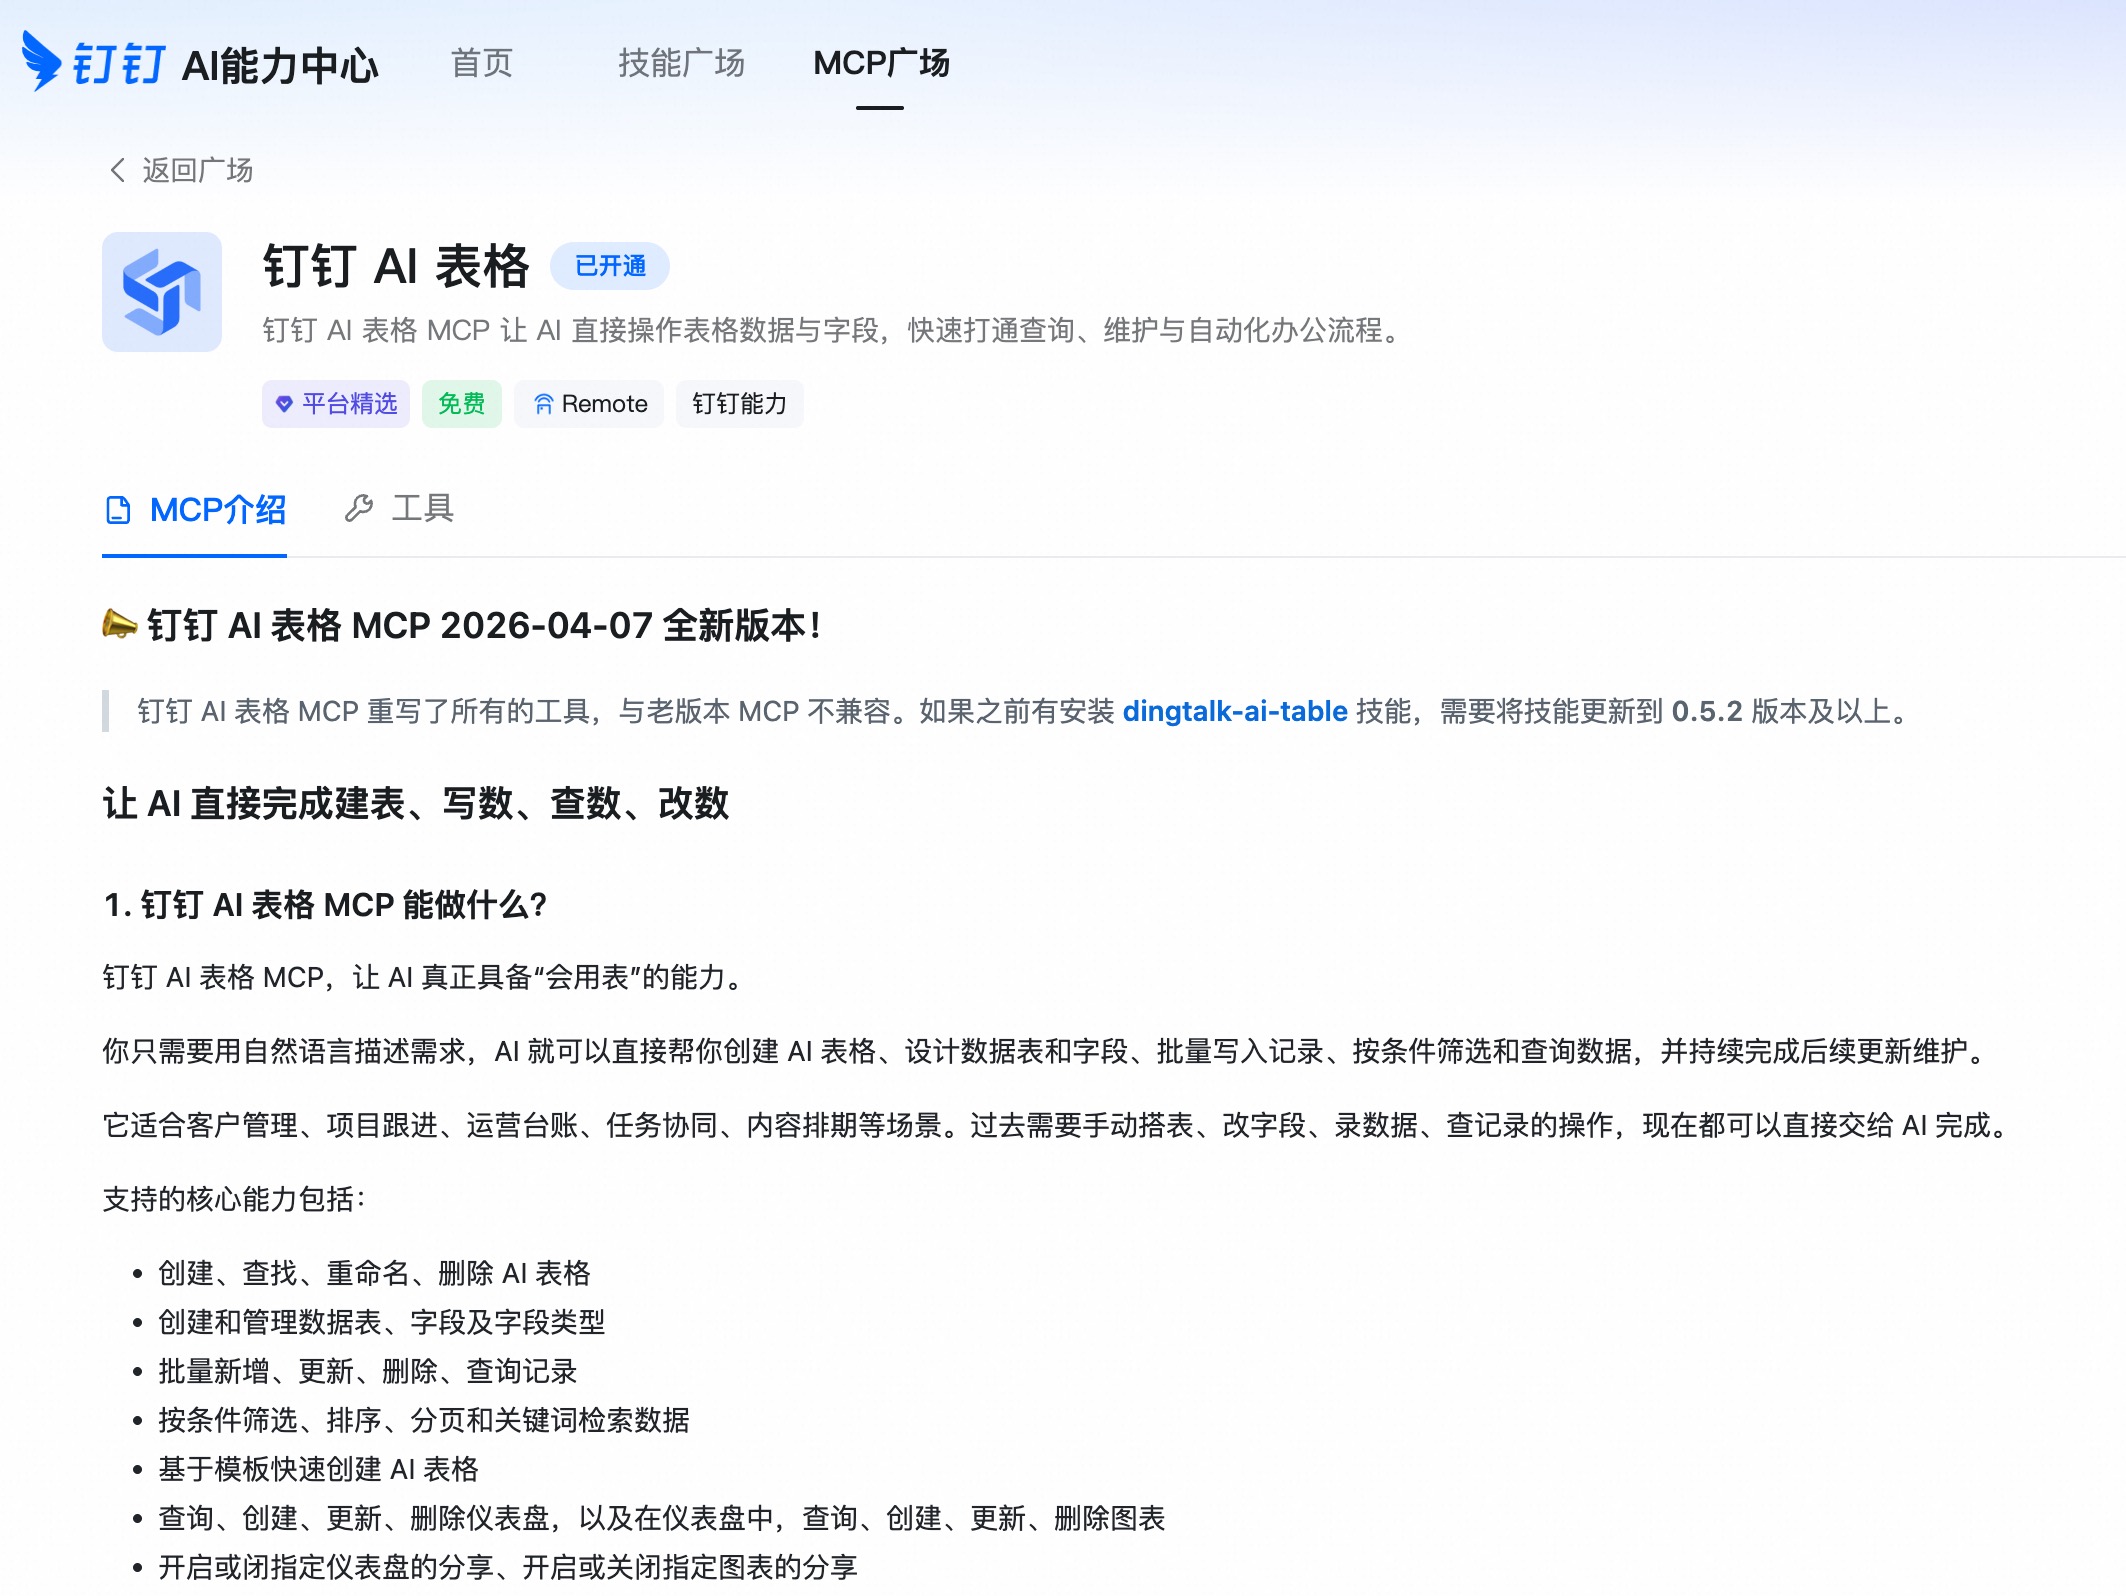
Task: Switch to the 工具 tab
Action: 399,508
